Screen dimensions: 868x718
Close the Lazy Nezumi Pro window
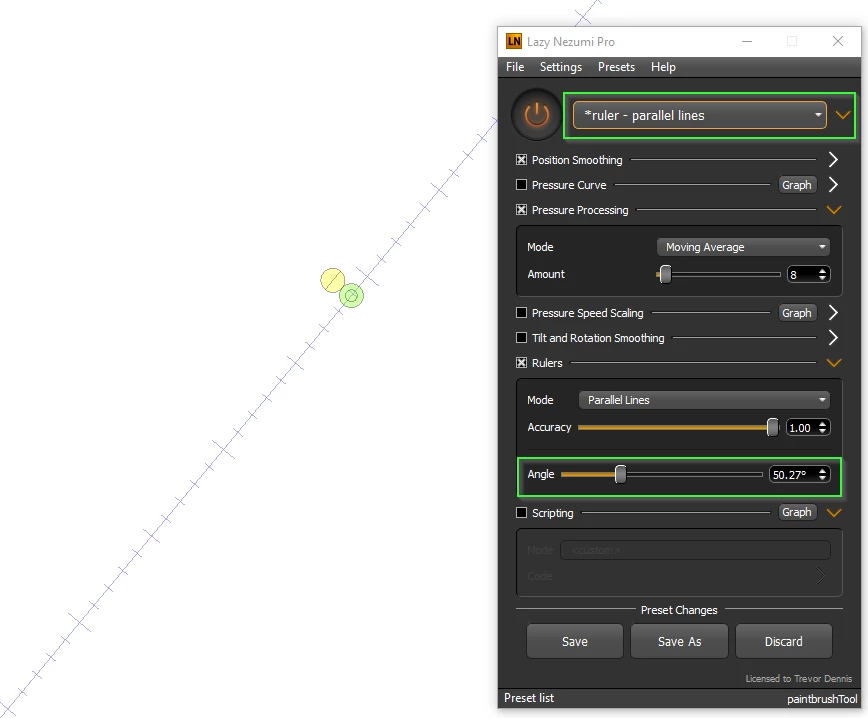pyautogui.click(x=838, y=42)
